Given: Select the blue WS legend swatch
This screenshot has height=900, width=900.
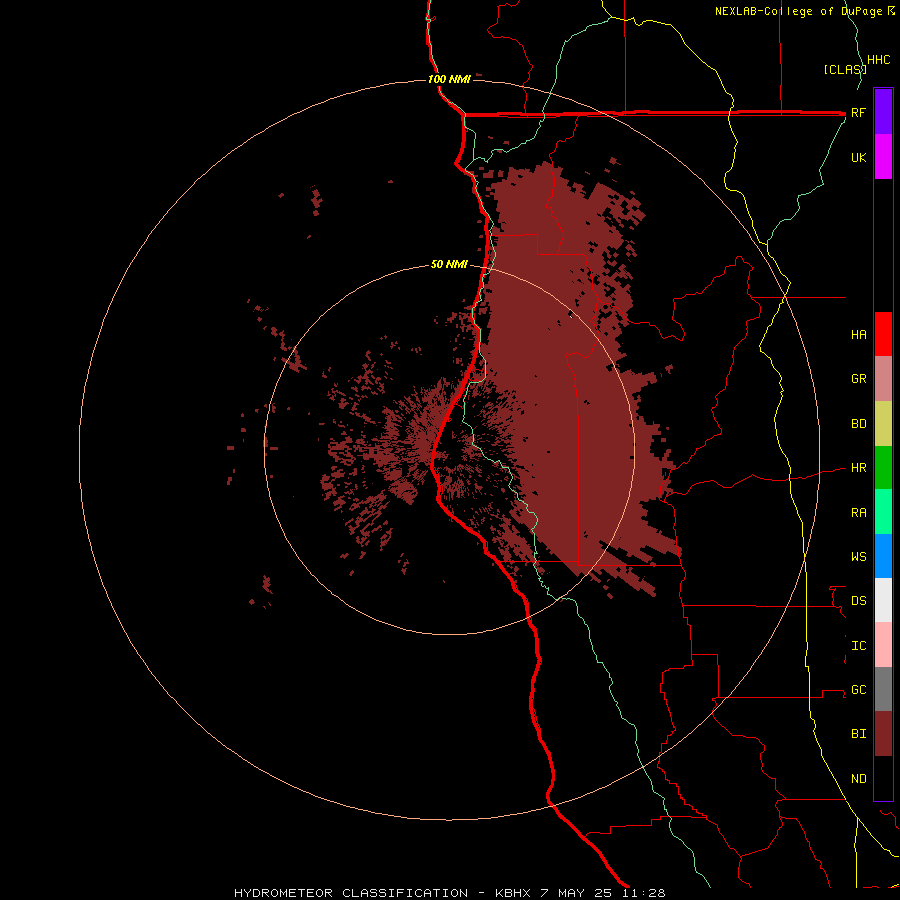Looking at the screenshot, I should click(x=883, y=556).
